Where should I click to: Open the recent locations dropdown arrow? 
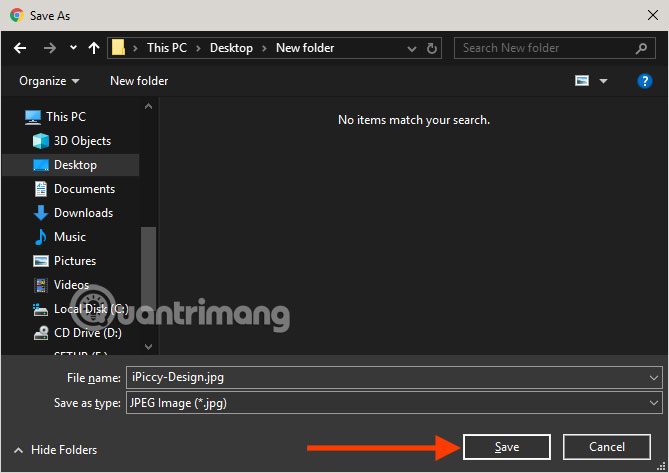[73, 48]
